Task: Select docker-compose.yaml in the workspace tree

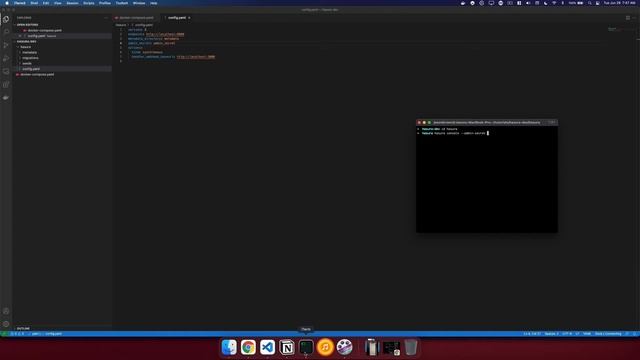Action: pyautogui.click(x=37, y=74)
